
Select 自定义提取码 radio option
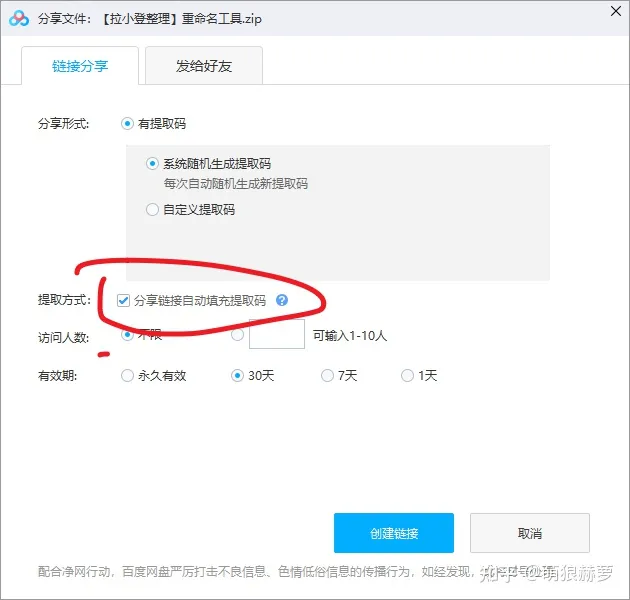click(152, 209)
